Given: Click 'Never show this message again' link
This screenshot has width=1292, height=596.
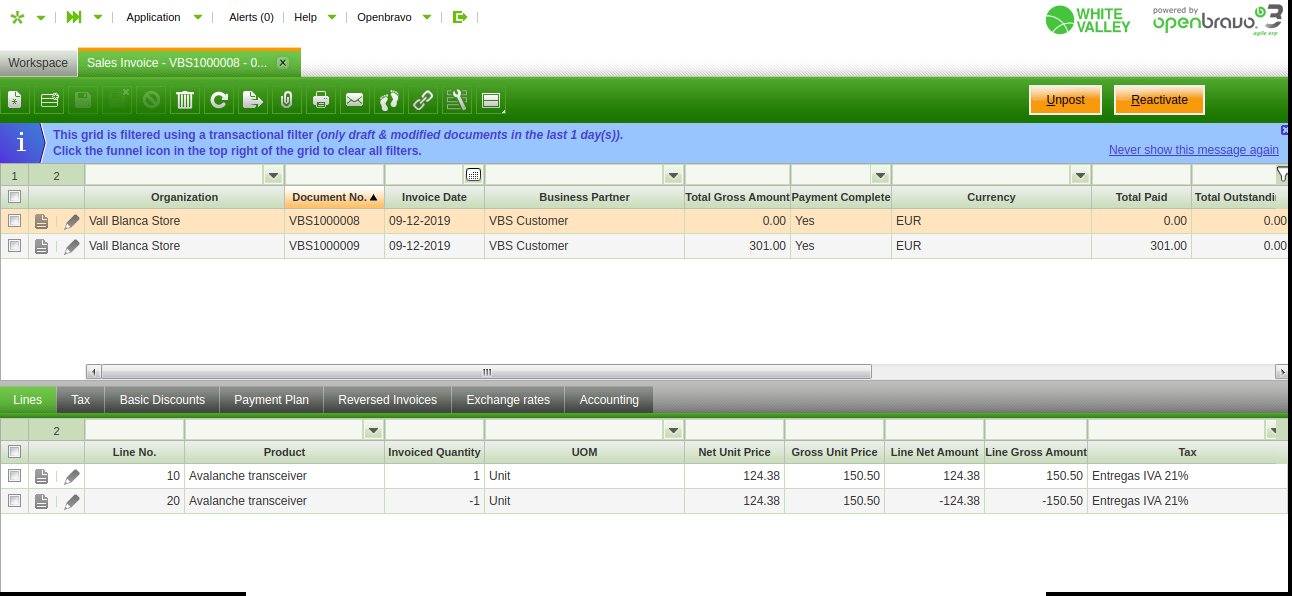Looking at the screenshot, I should 1194,150.
